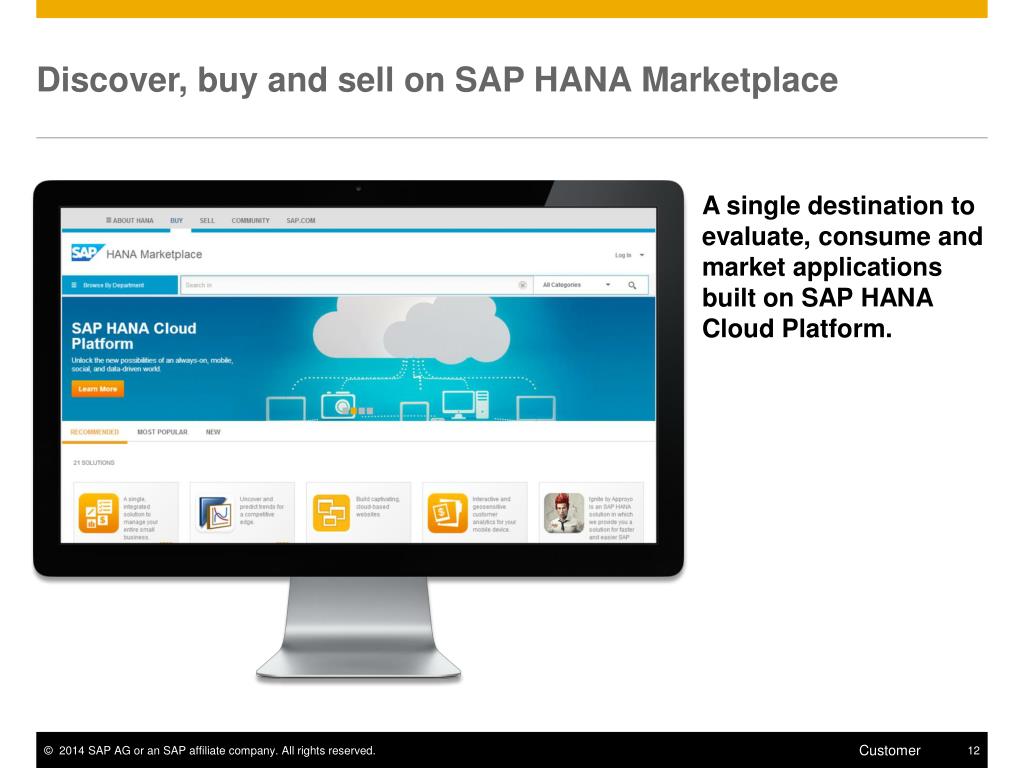The height and width of the screenshot is (768, 1024).
Task: Open the SAP.COM navigation link
Action: [300, 221]
